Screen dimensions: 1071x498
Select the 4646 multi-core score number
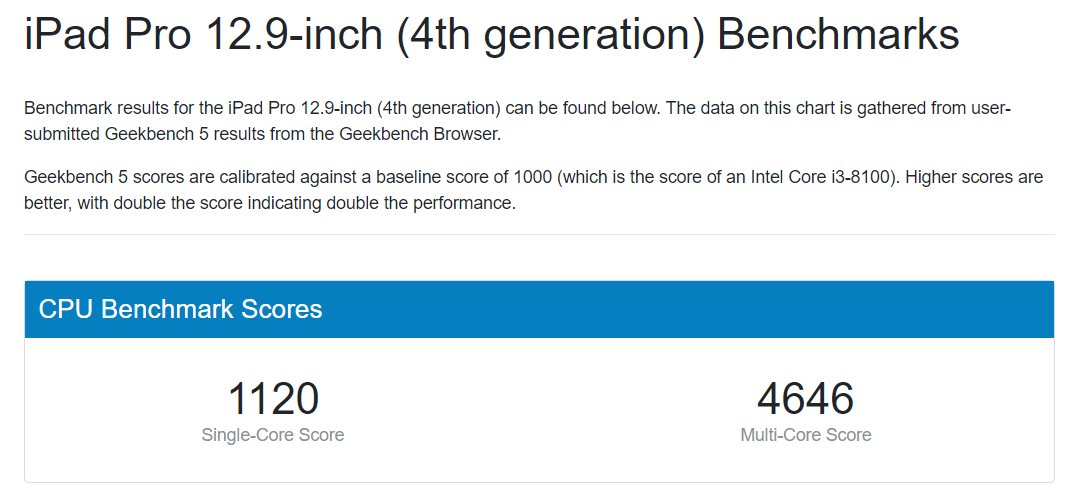[x=805, y=400]
